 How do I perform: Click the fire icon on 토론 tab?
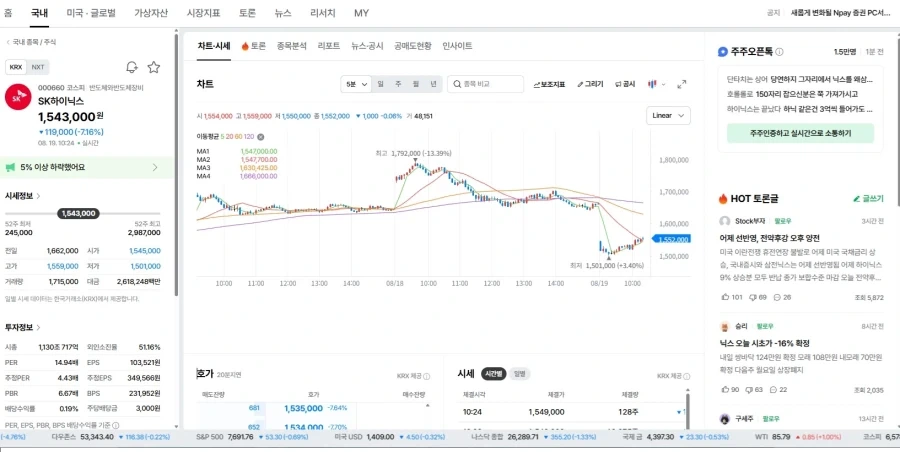tap(245, 46)
